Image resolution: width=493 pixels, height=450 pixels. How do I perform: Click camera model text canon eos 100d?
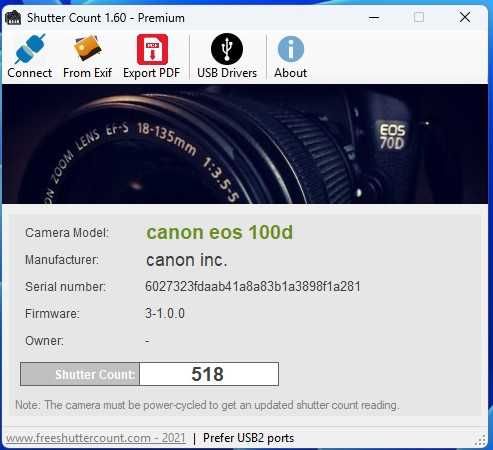219,232
